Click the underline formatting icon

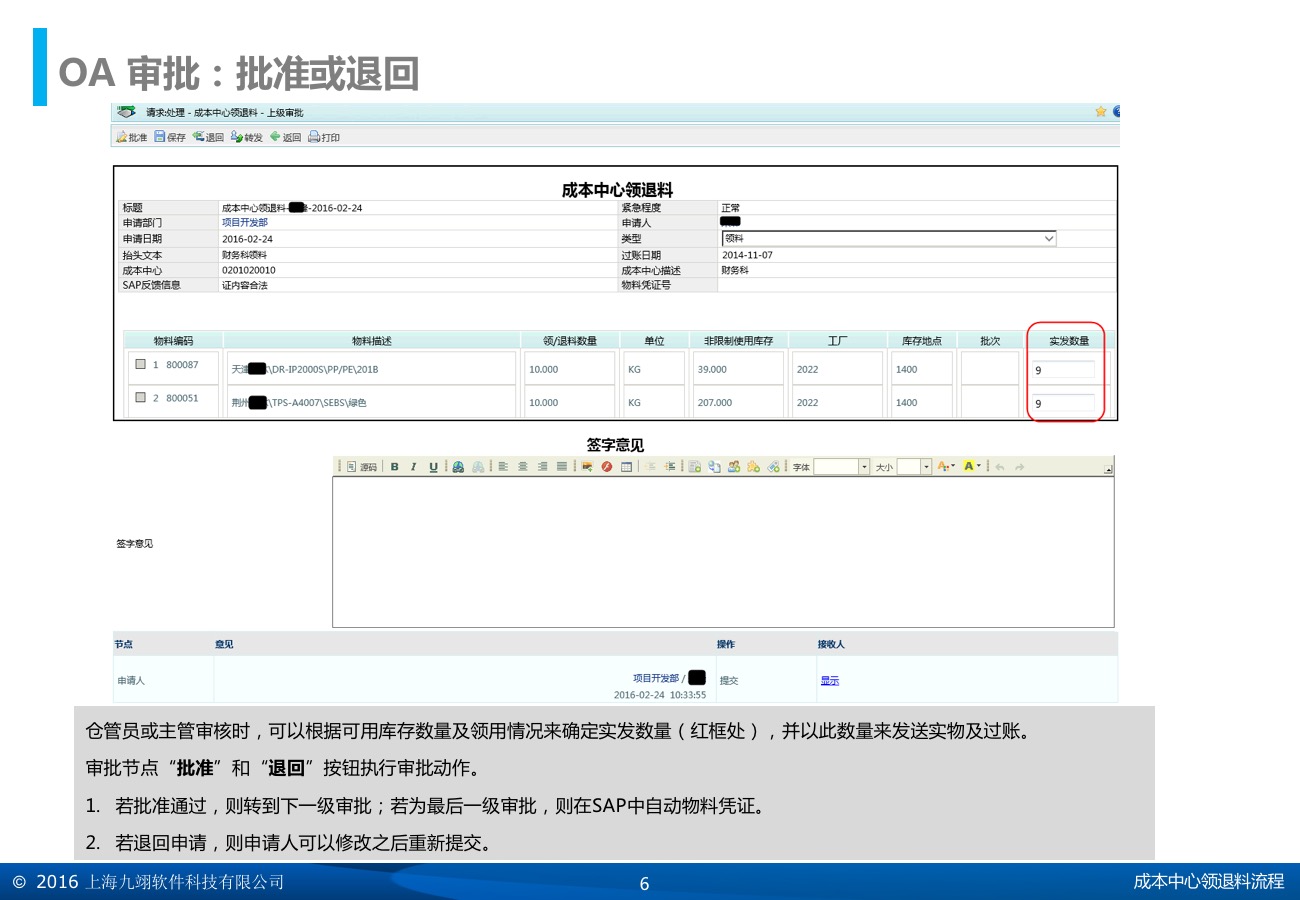click(433, 467)
